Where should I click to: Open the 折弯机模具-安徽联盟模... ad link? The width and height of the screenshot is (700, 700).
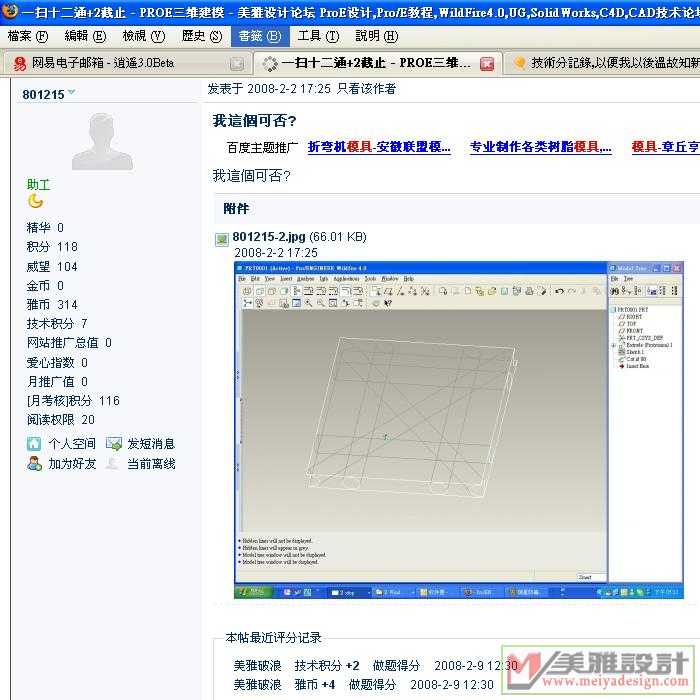click(x=379, y=147)
